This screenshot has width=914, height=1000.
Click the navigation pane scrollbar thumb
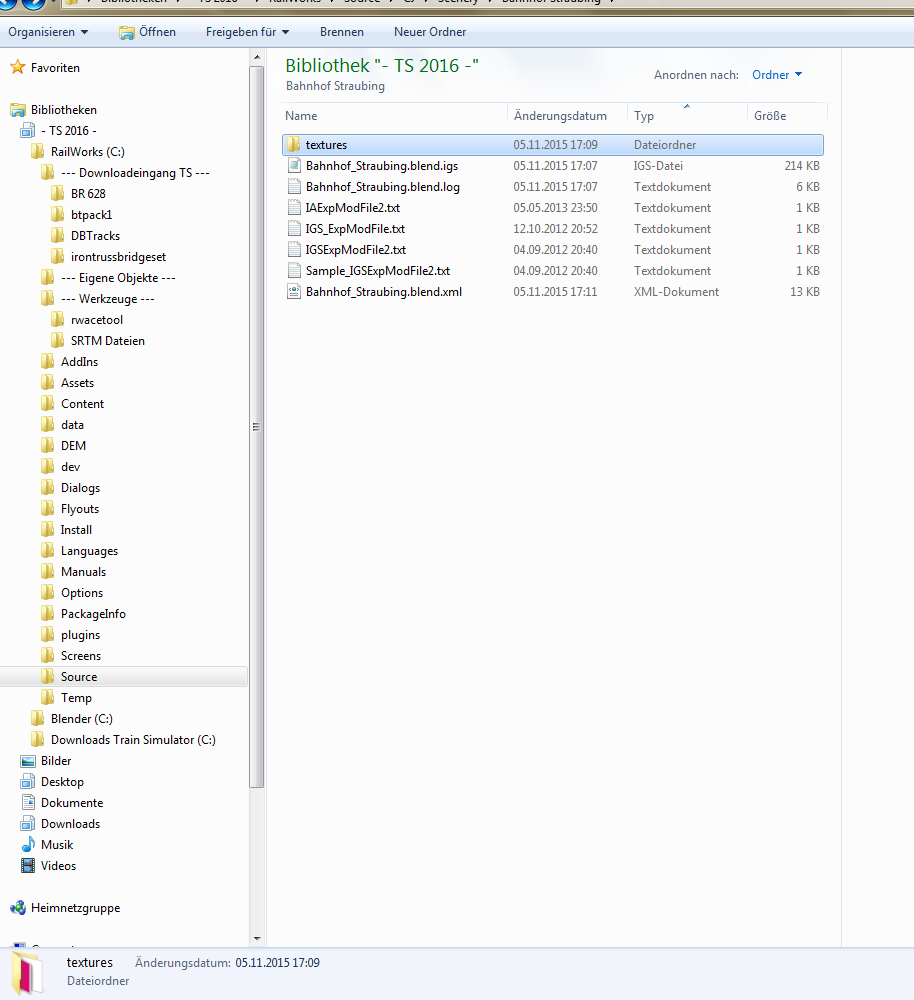pyautogui.click(x=256, y=427)
